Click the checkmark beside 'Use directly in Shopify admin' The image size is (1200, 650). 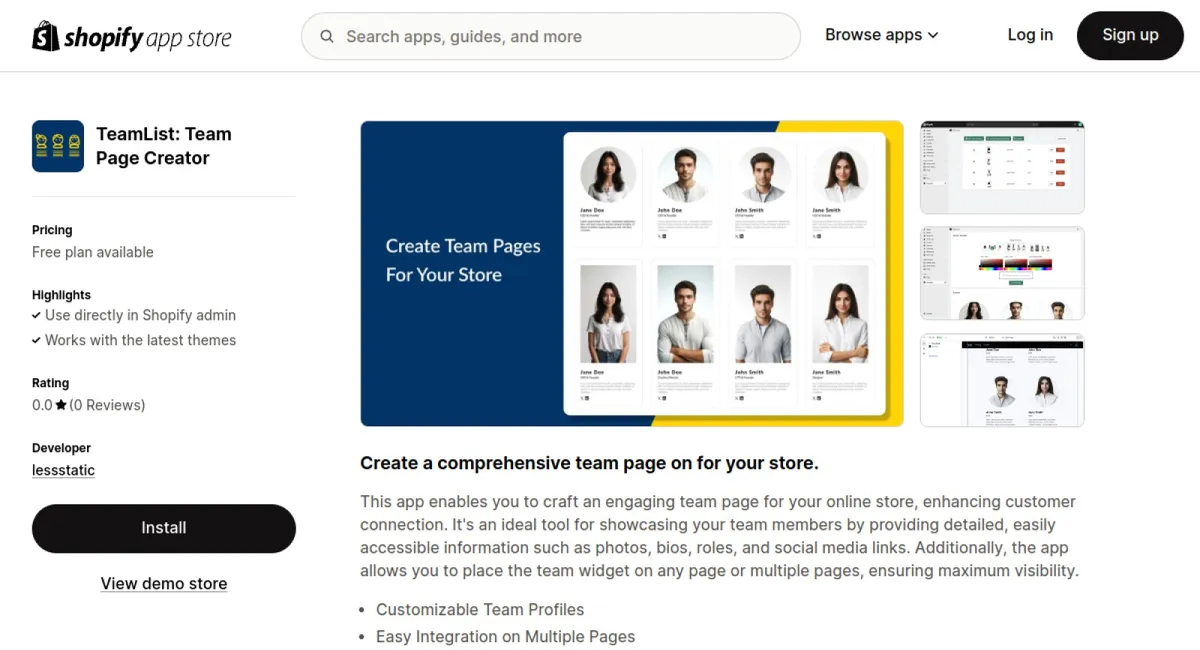tap(37, 315)
